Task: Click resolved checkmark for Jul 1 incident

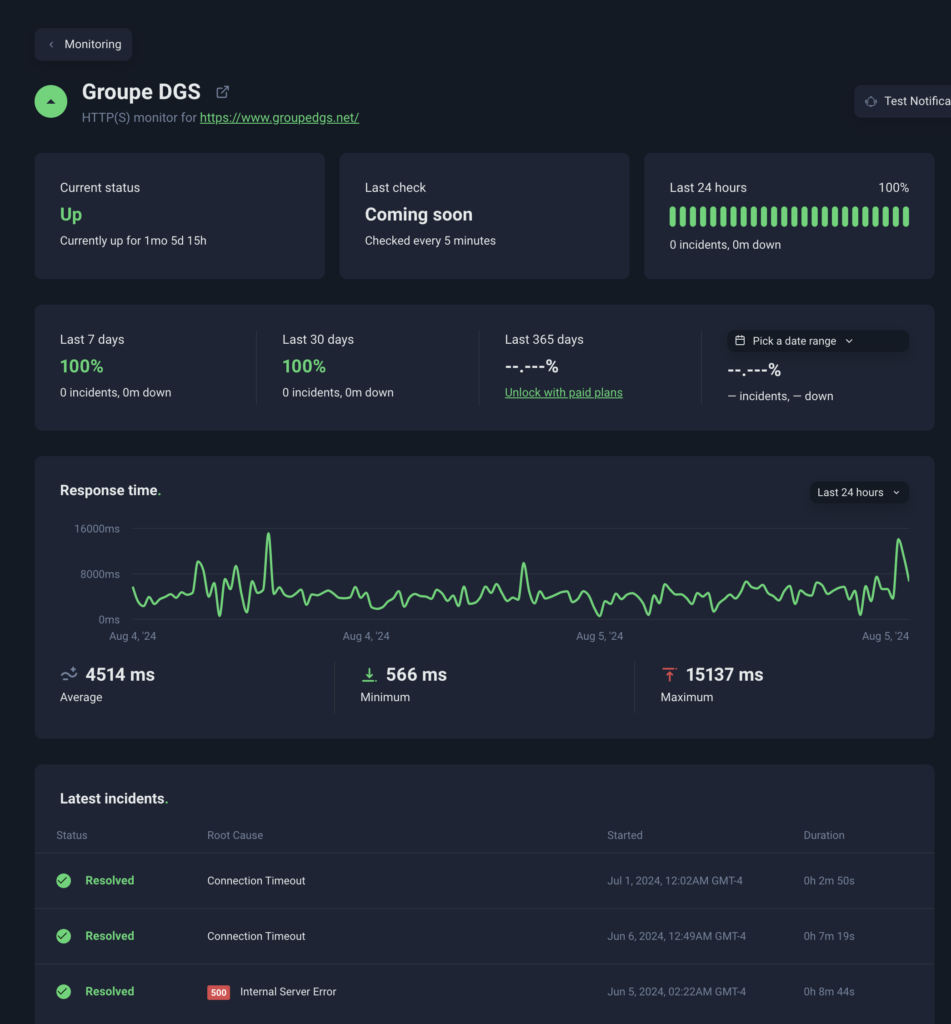Action: coord(64,881)
